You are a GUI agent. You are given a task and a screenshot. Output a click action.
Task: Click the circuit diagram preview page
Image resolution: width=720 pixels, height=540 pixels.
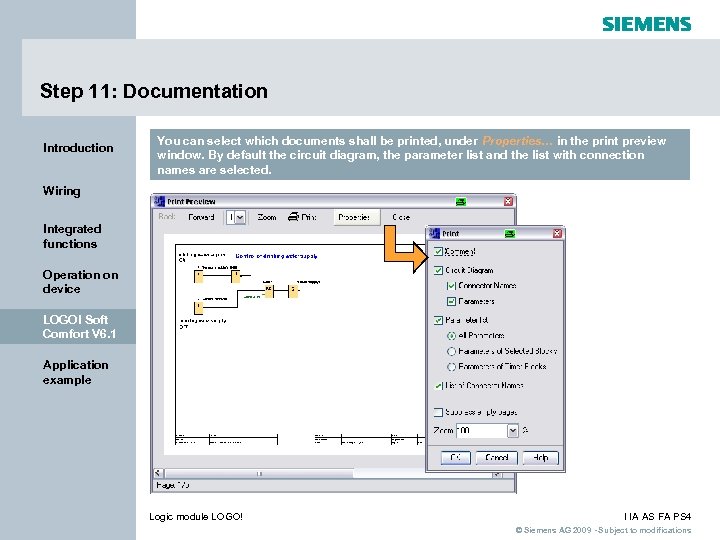(294, 344)
